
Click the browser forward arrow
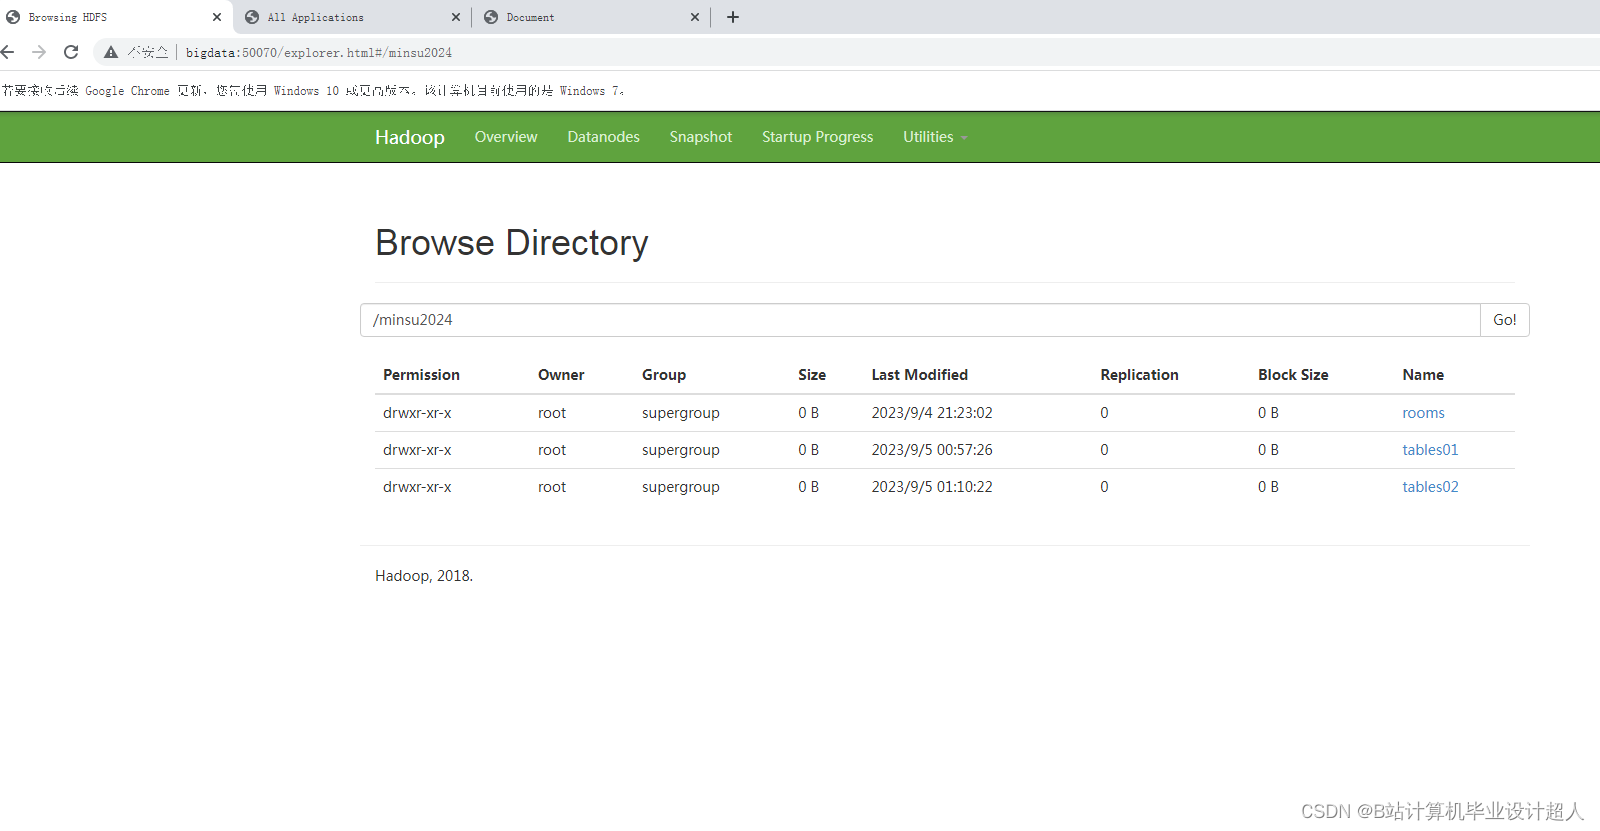click(39, 52)
